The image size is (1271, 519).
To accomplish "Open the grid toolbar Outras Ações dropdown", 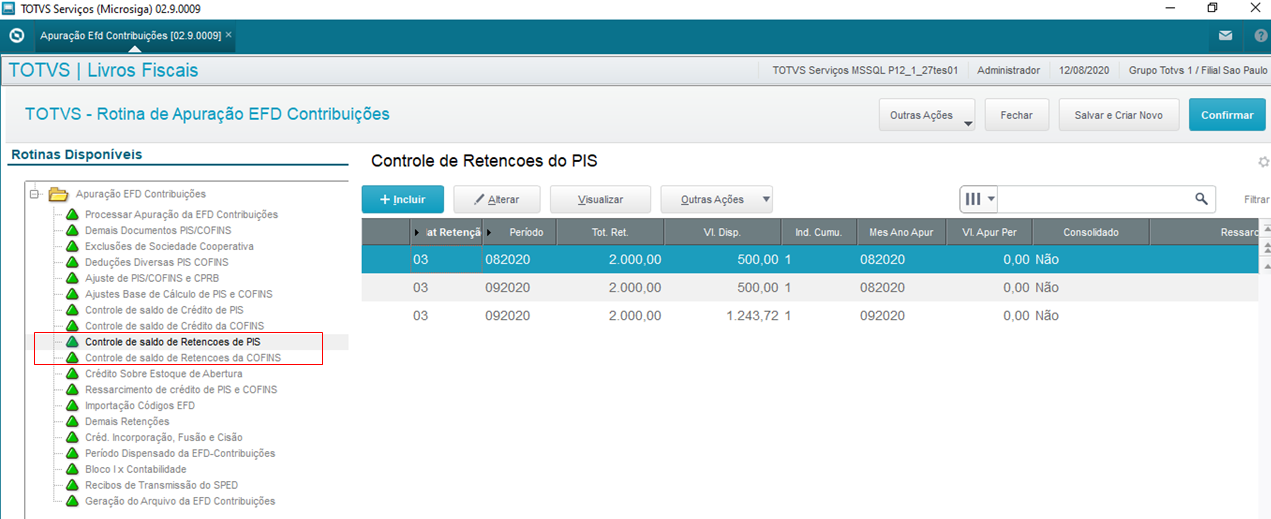I will 716,199.
